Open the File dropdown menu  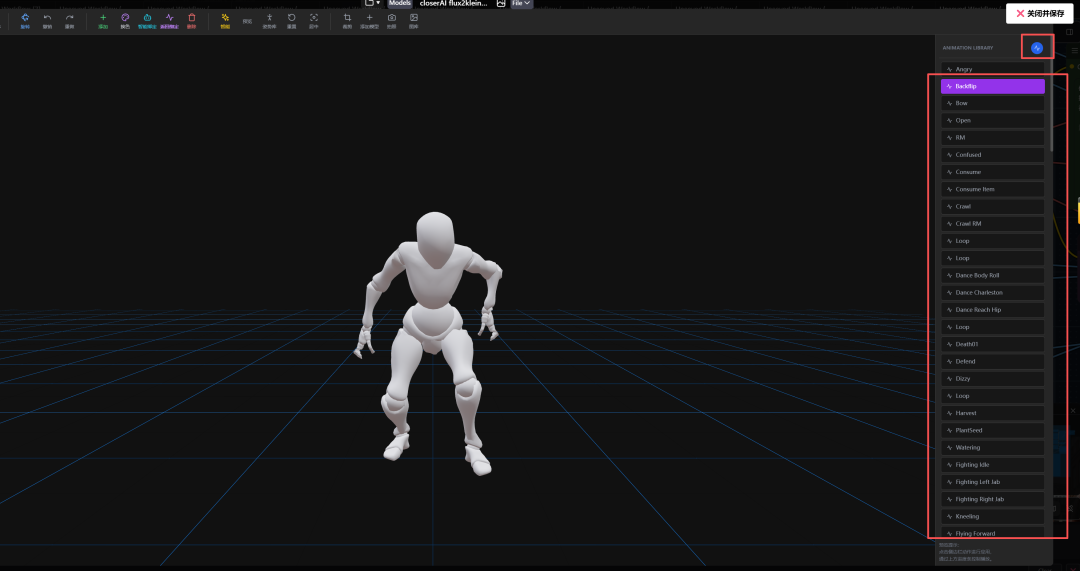[x=521, y=3]
